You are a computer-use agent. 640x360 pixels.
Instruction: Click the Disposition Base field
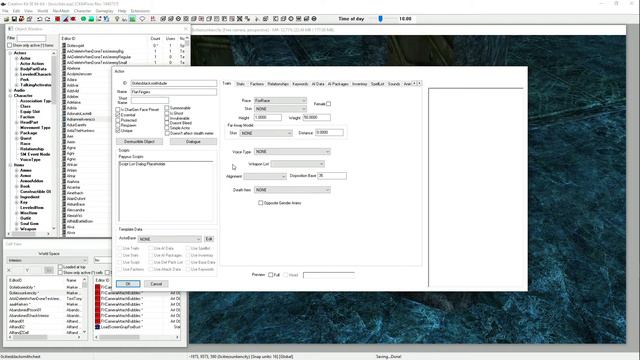(x=332, y=176)
